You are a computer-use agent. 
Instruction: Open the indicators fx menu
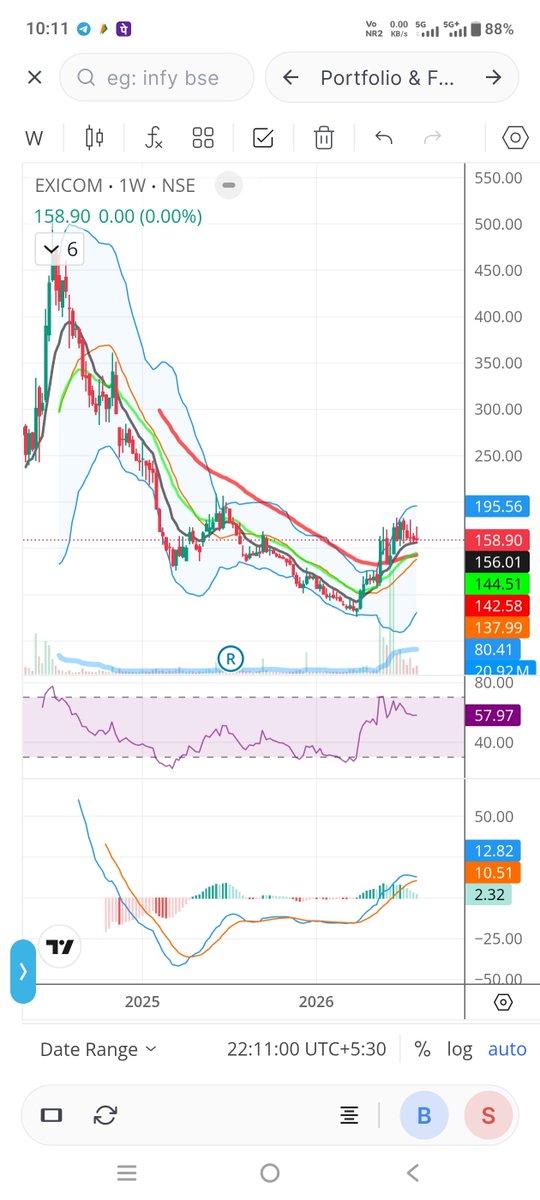pyautogui.click(x=153, y=138)
